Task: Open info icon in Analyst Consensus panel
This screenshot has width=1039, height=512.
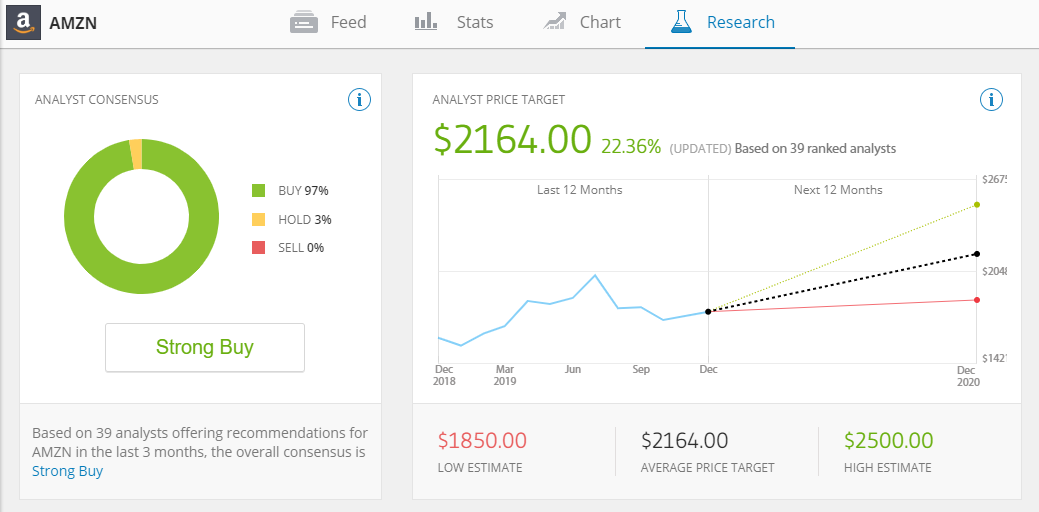Action: coord(359,100)
